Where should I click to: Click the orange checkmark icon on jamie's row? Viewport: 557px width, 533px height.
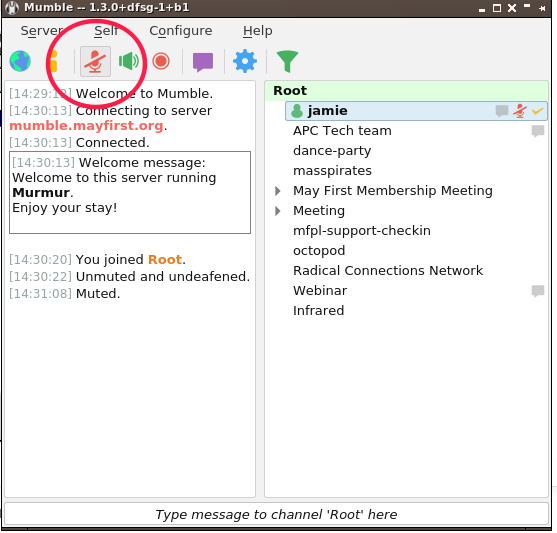(x=537, y=111)
